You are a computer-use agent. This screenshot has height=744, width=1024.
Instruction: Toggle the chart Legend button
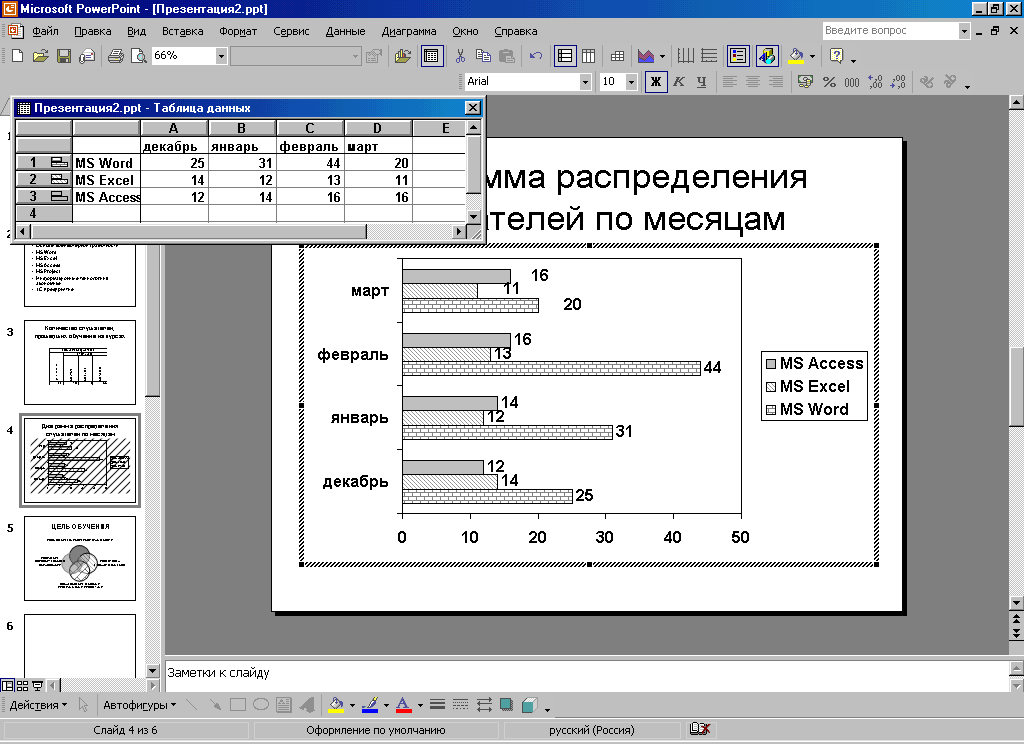738,56
